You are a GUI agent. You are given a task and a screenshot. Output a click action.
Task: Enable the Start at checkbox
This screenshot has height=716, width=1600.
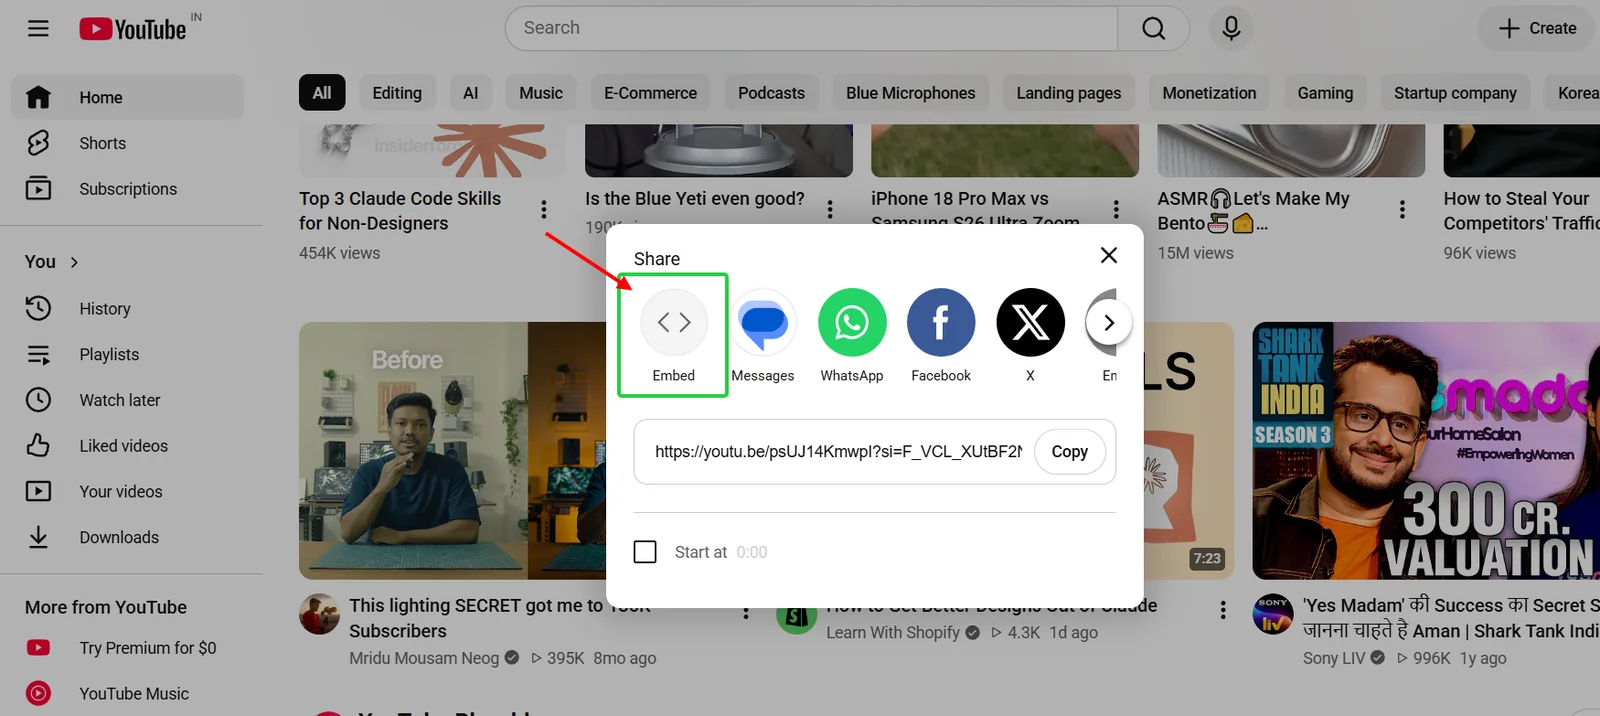coord(645,552)
